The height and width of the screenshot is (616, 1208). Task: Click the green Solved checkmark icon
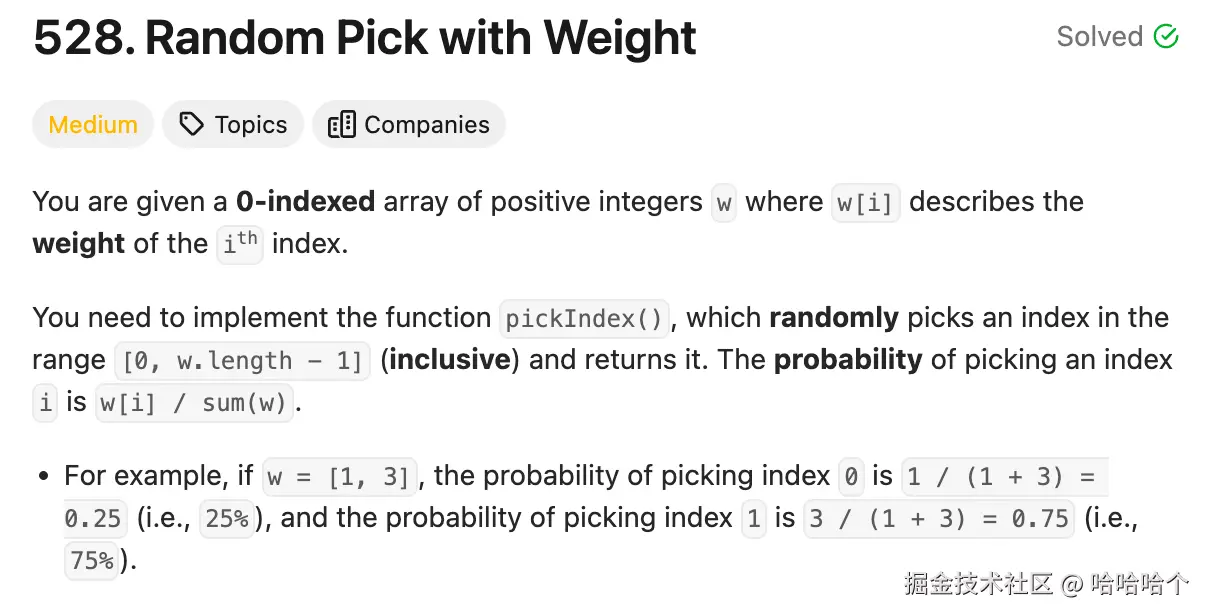(1166, 37)
